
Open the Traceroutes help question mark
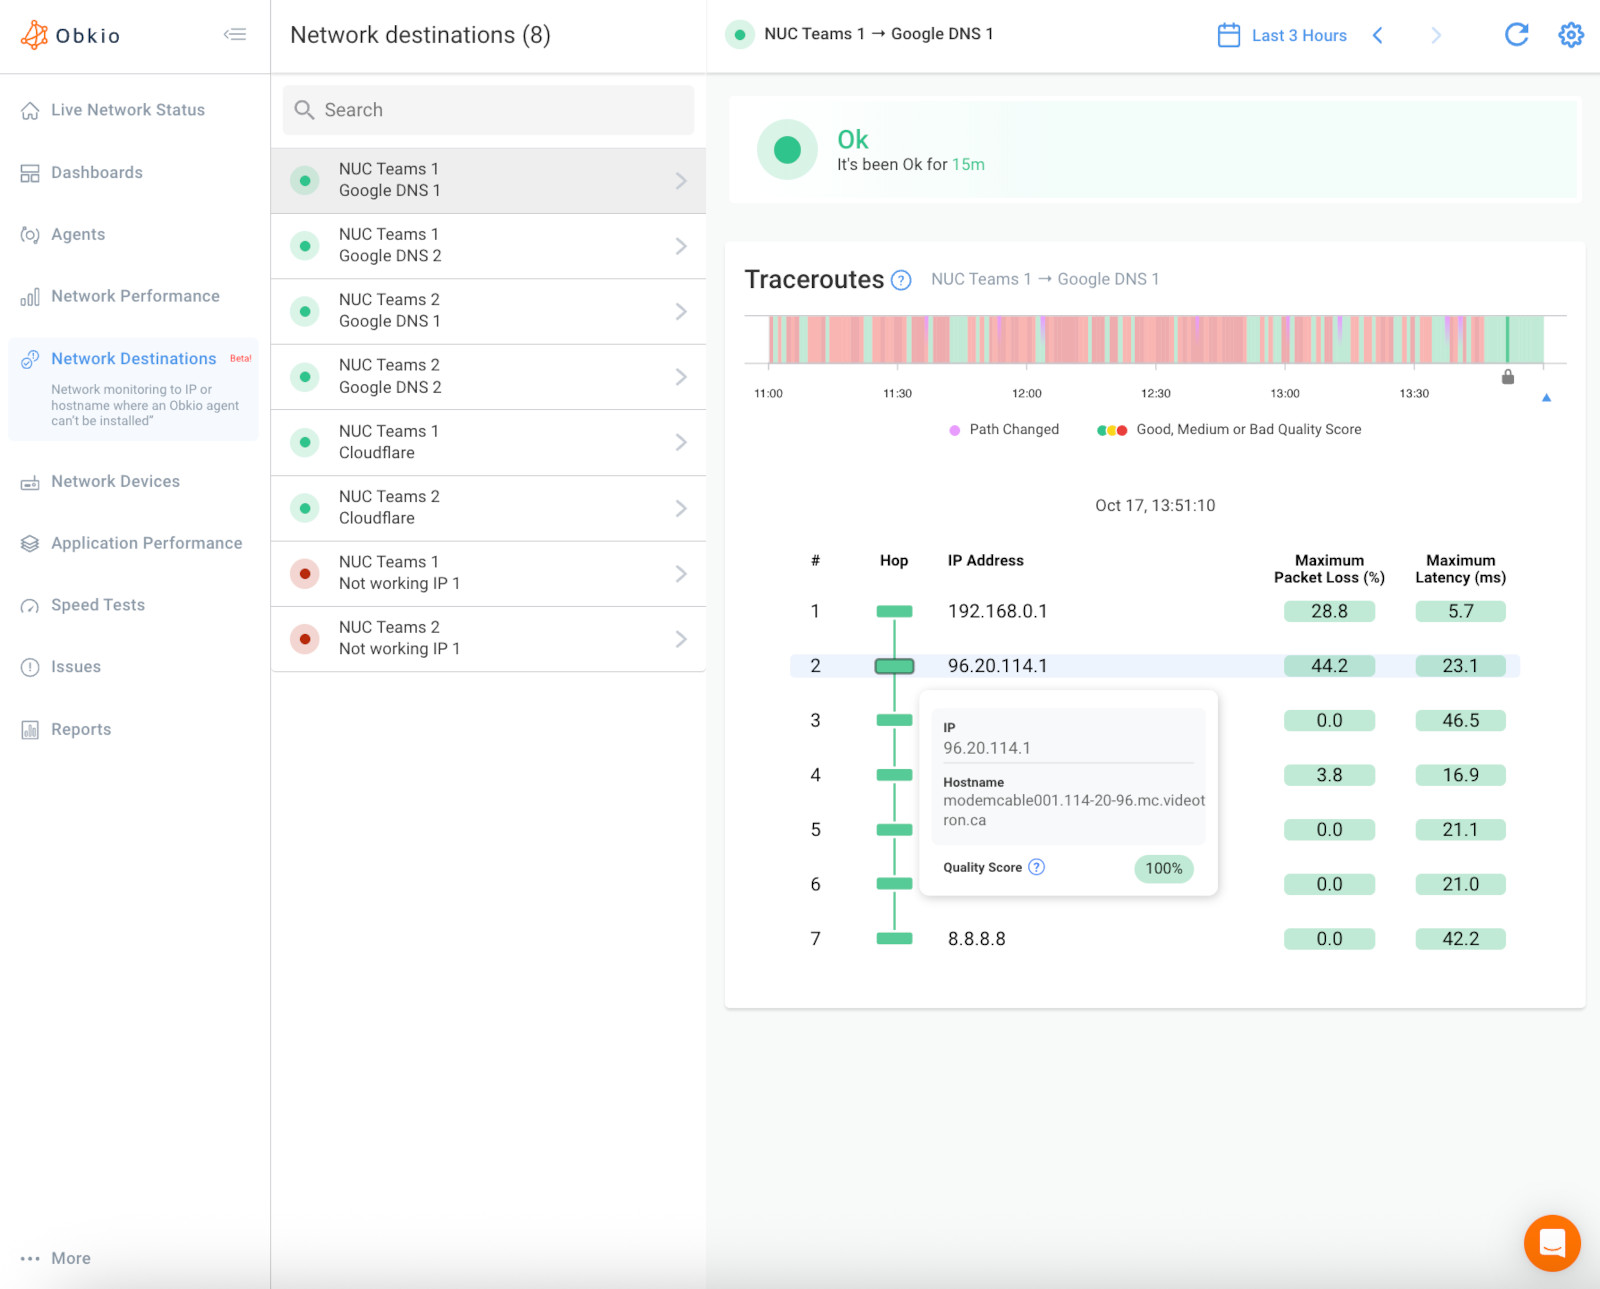[x=901, y=280]
